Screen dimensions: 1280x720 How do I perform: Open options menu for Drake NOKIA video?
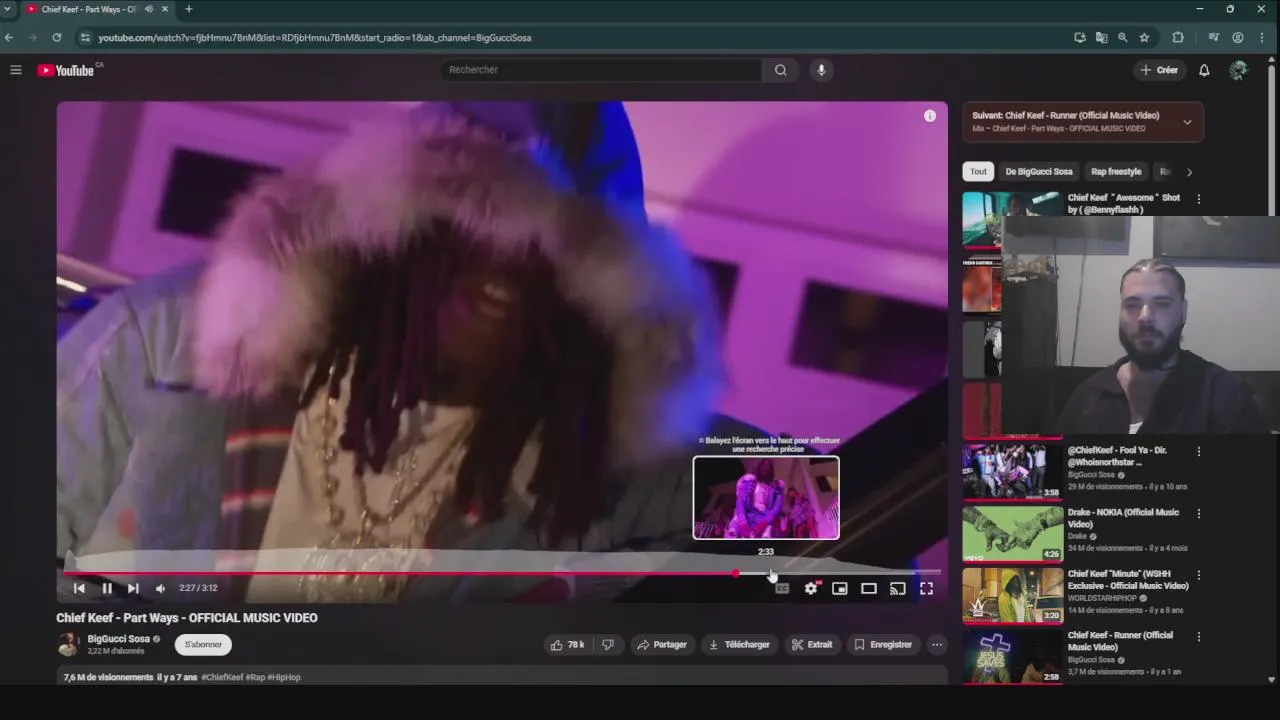(1198, 513)
